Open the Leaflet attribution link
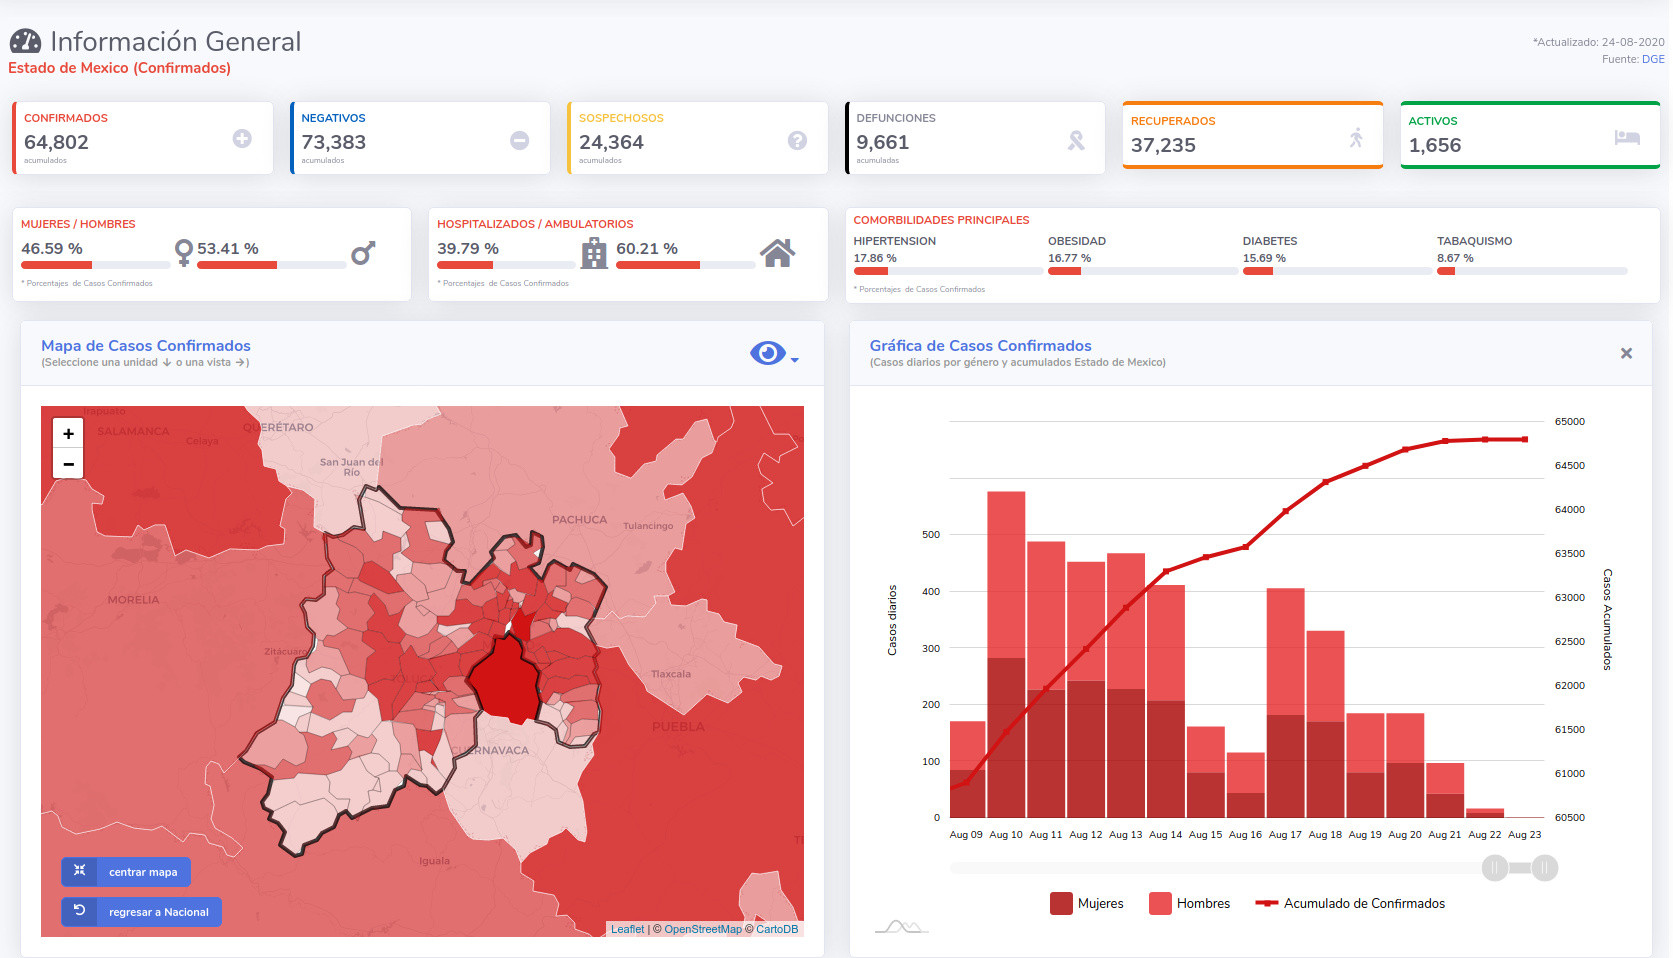This screenshot has width=1673, height=958. click(627, 929)
